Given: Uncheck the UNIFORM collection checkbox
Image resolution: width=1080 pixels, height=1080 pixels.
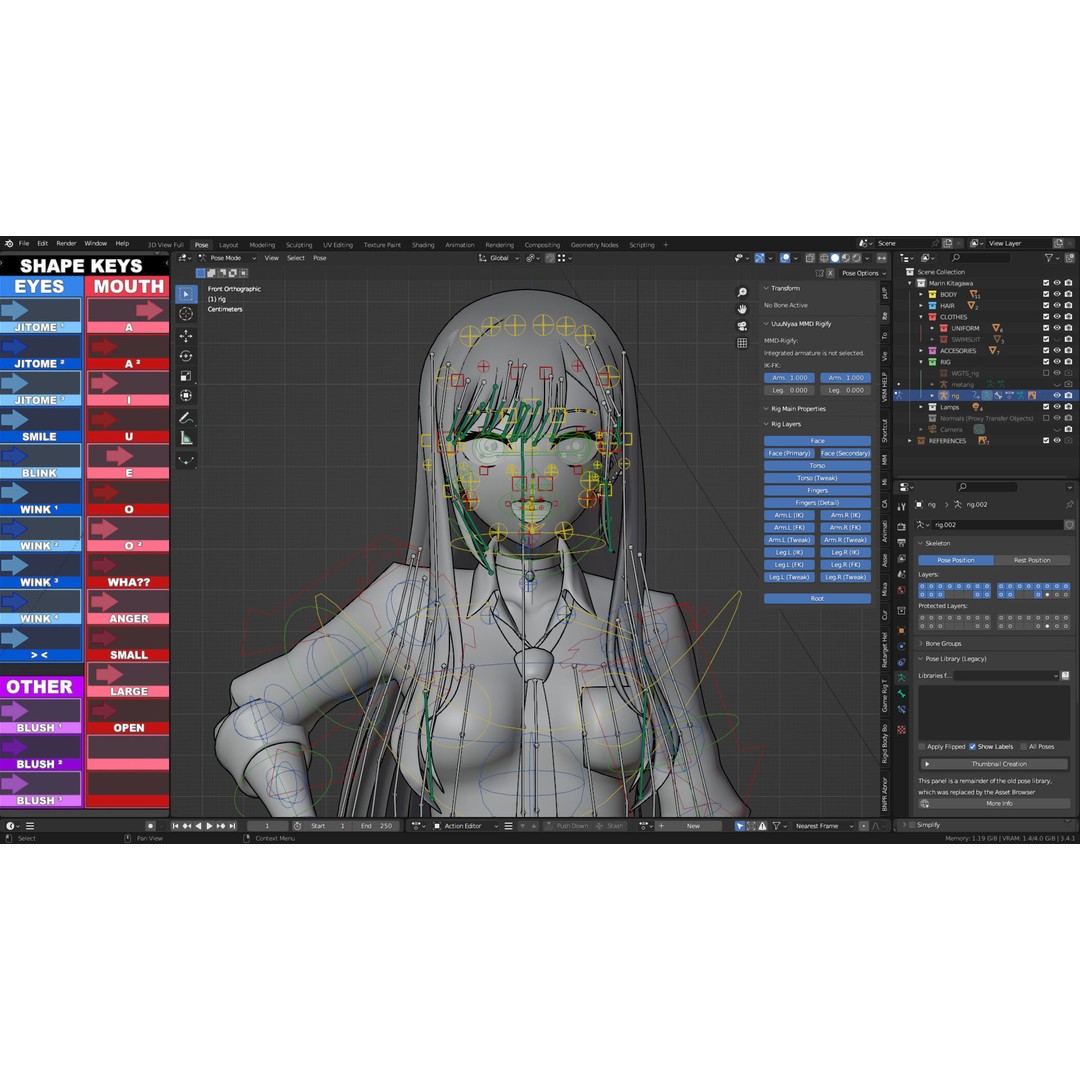Looking at the screenshot, I should [1046, 328].
